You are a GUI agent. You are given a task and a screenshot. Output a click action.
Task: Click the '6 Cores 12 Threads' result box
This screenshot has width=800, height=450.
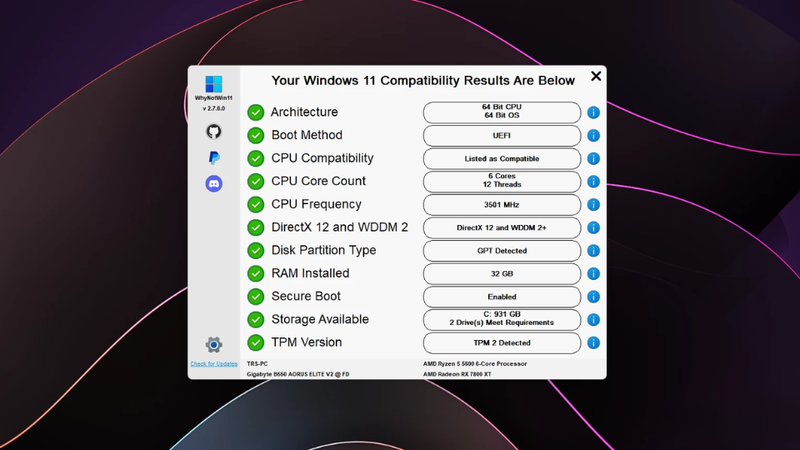(502, 182)
